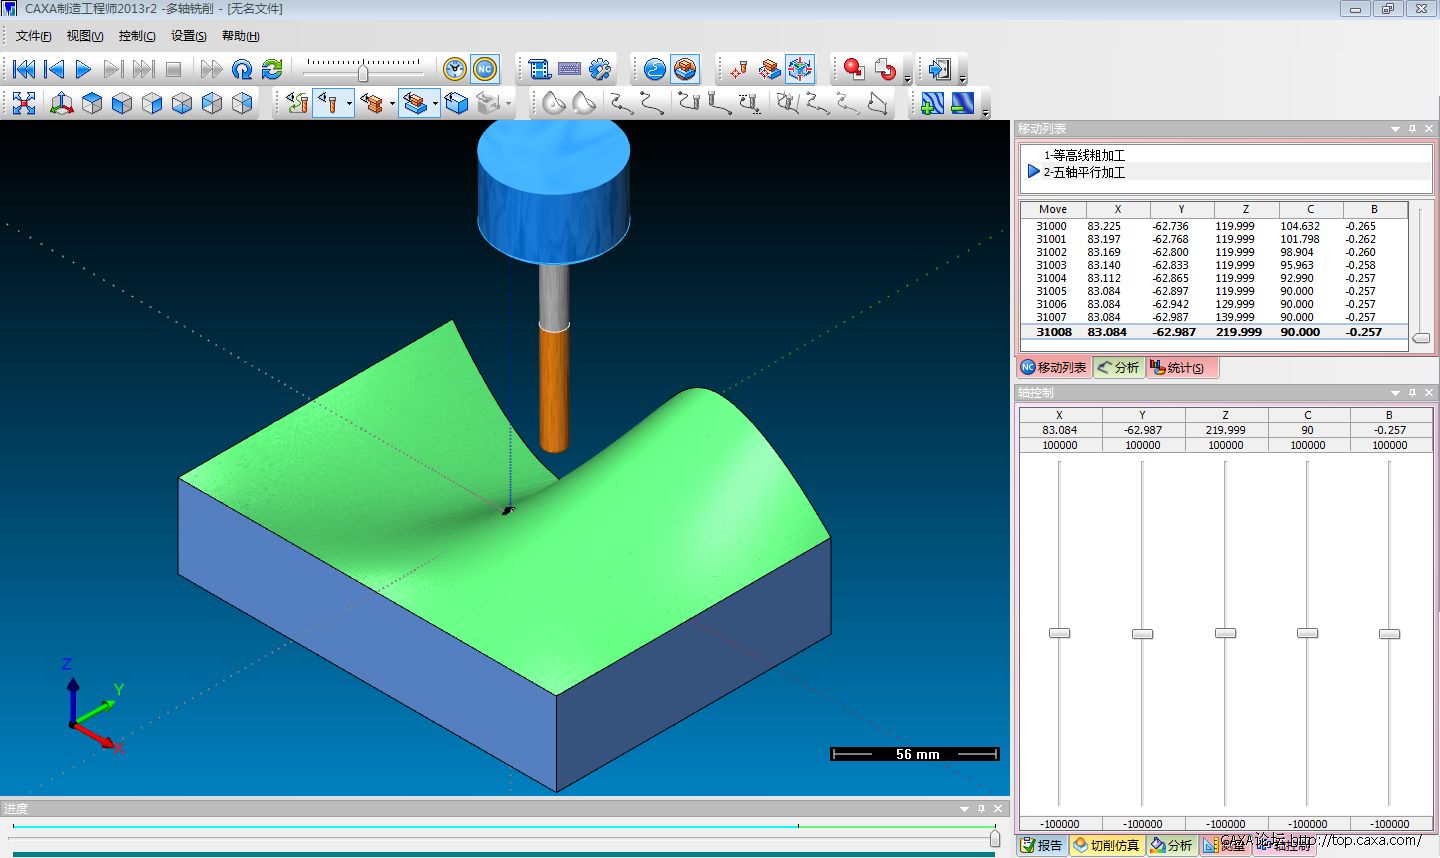
Task: Click the add blue surface plus icon
Action: point(932,103)
